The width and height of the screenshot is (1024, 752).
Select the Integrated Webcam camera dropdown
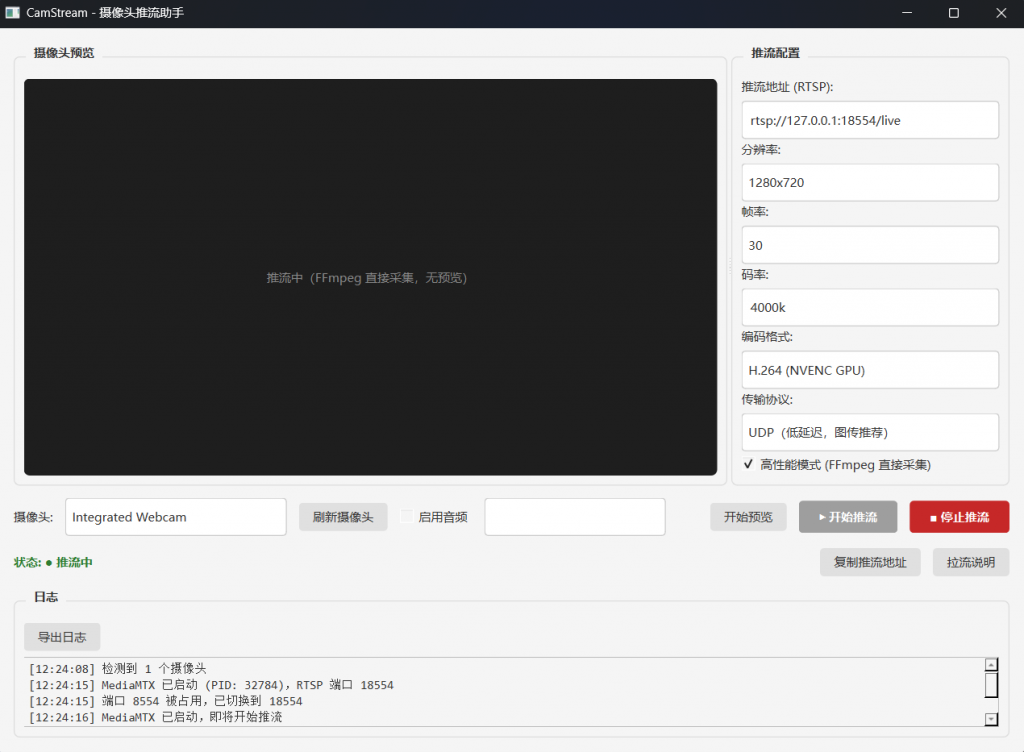pos(176,517)
